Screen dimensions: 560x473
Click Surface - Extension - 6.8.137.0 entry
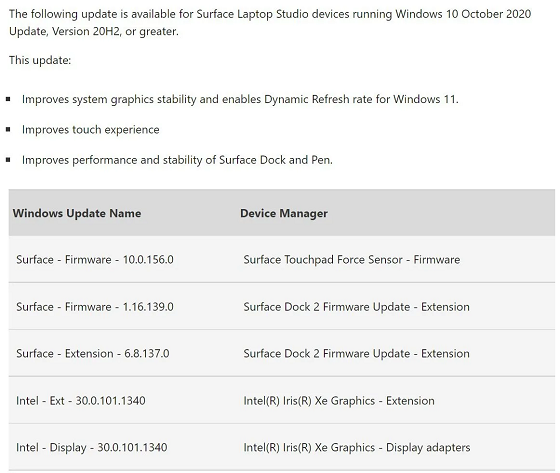point(93,354)
